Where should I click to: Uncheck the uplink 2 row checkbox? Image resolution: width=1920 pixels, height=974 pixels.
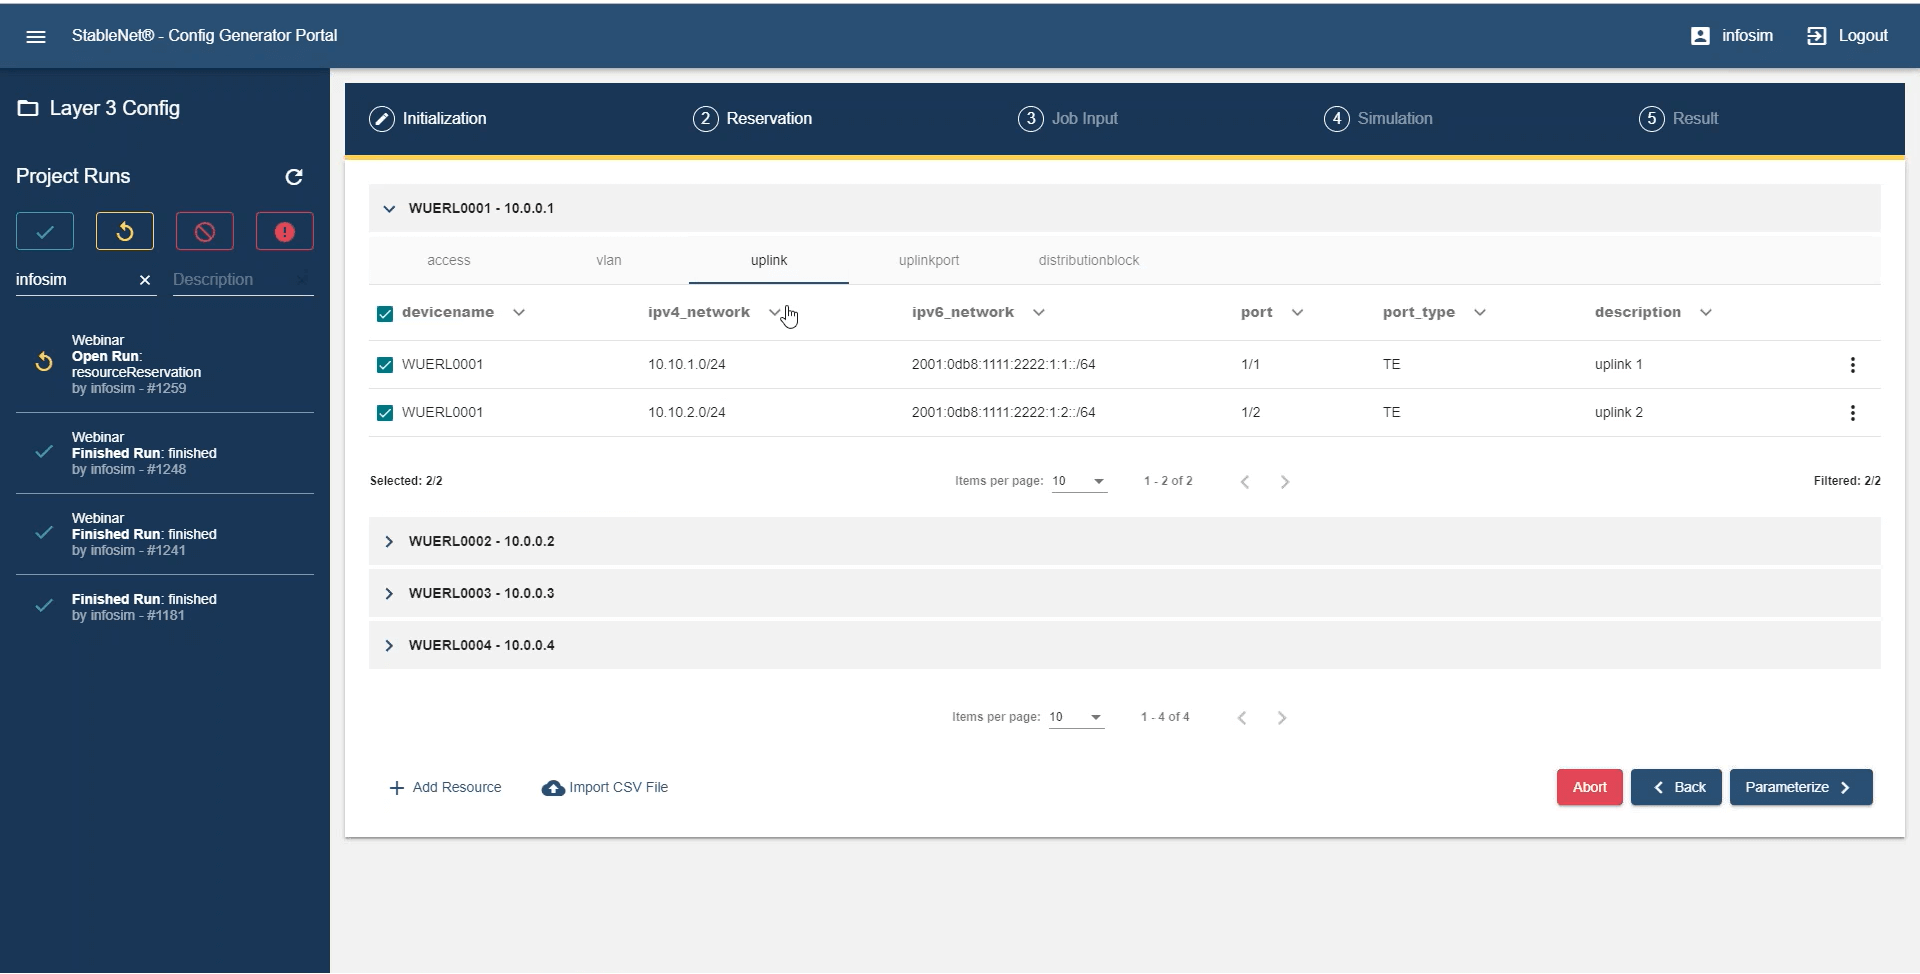(385, 412)
